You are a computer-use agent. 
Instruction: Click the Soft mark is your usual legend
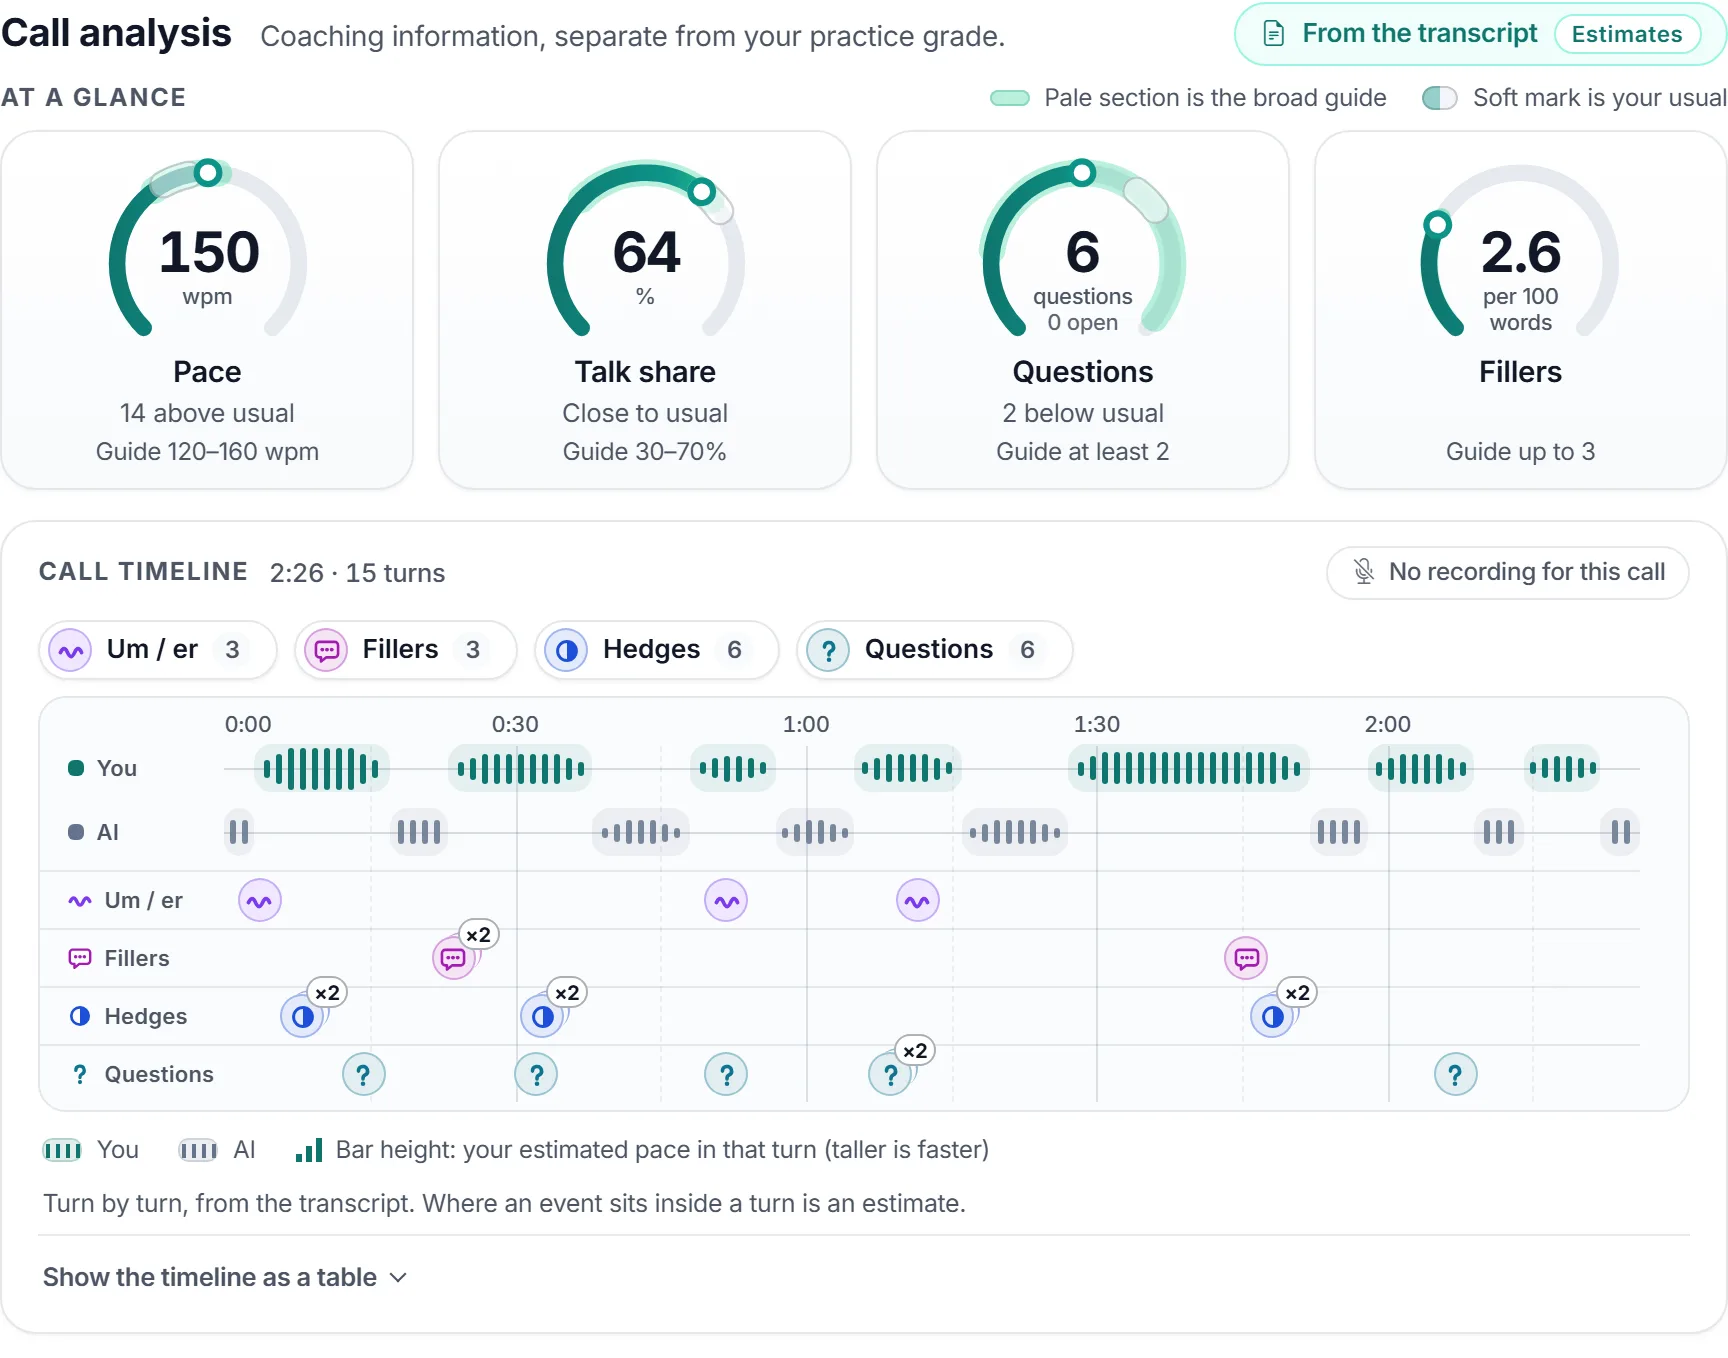pyautogui.click(x=1574, y=98)
